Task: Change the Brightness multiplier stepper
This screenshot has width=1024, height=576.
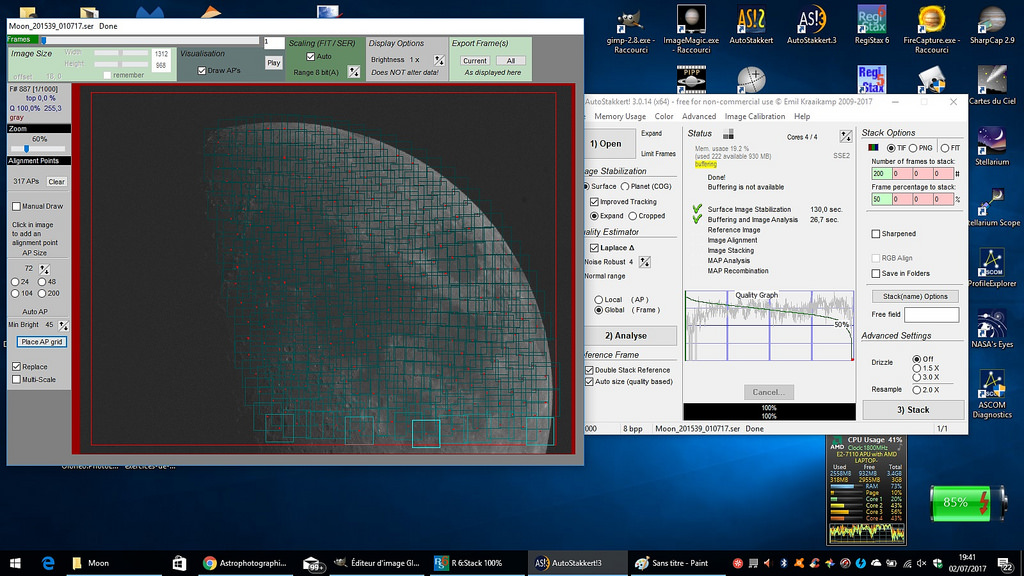Action: pyautogui.click(x=438, y=61)
